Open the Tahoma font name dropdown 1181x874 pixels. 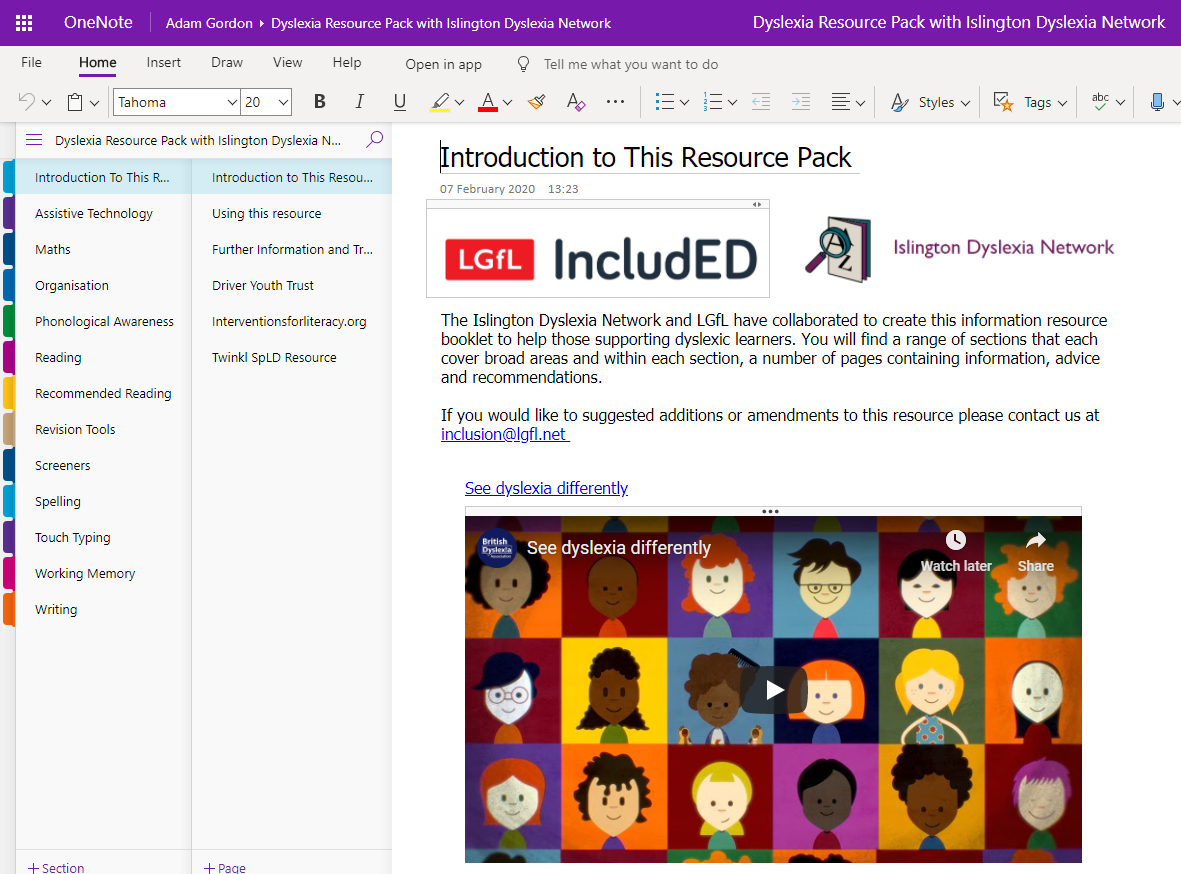[232, 102]
